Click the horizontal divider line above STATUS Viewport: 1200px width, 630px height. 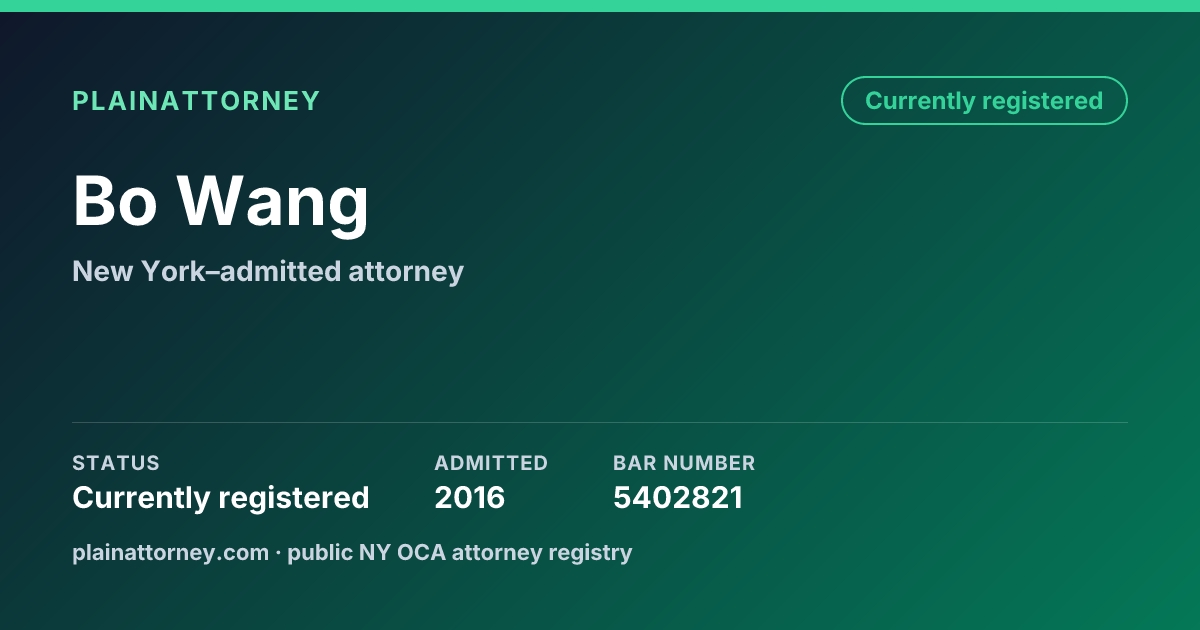click(x=600, y=422)
